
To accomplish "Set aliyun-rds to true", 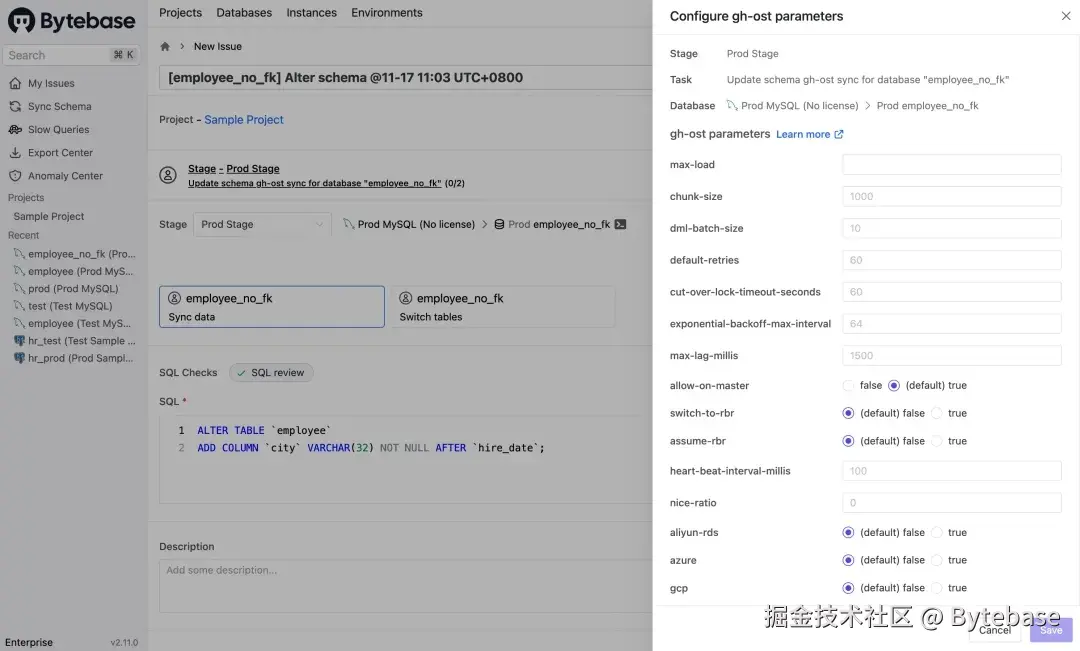I will [x=937, y=533].
